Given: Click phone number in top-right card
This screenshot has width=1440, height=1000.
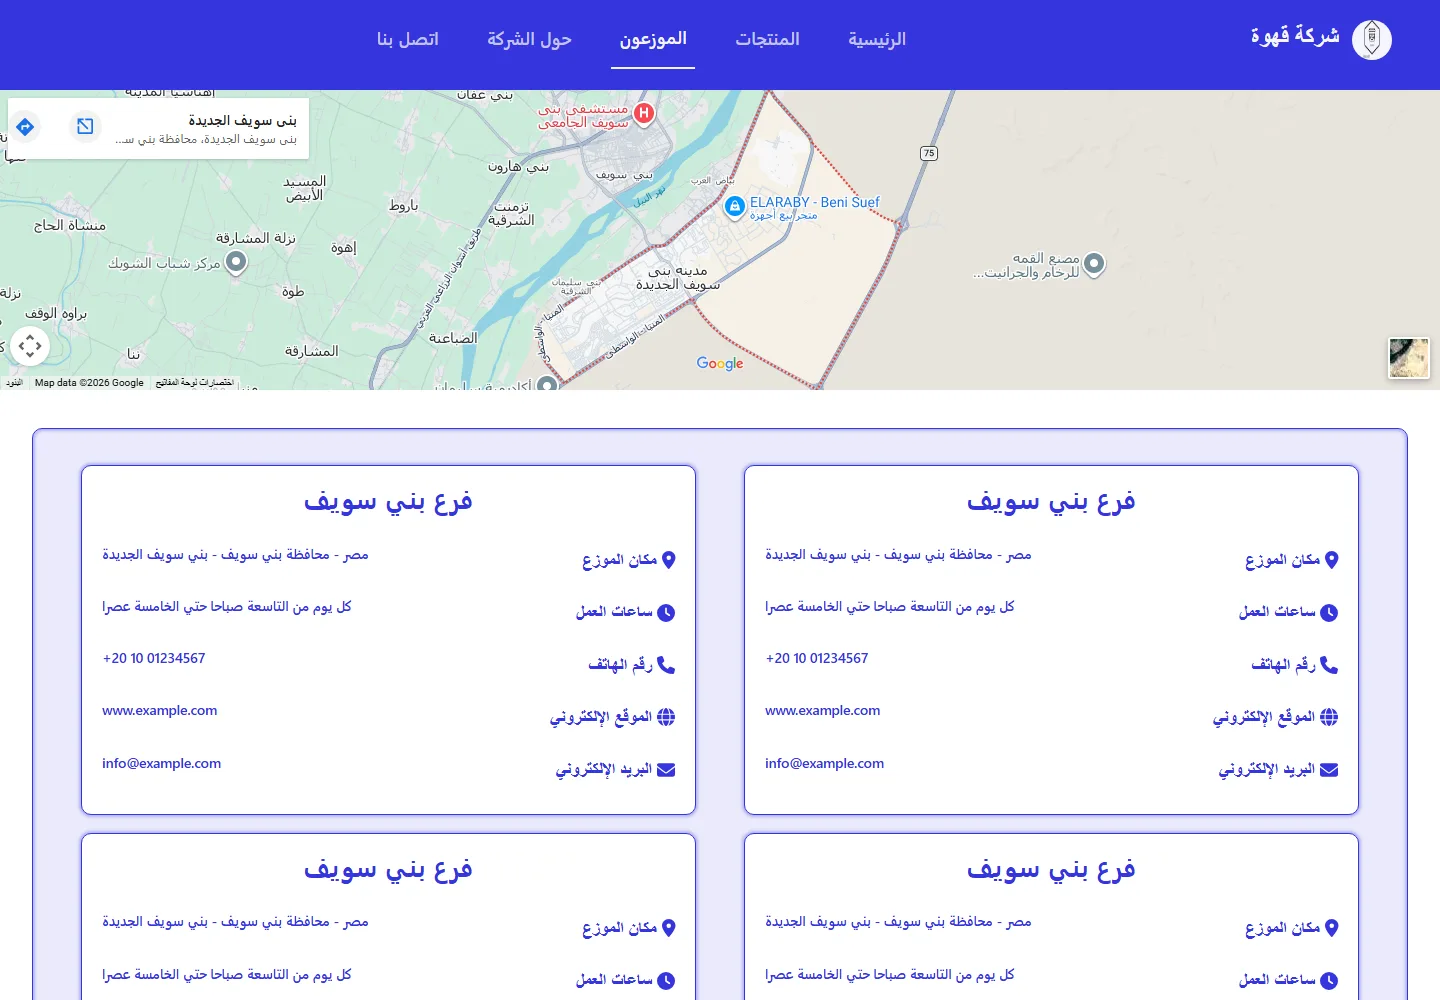Looking at the screenshot, I should click(817, 658).
